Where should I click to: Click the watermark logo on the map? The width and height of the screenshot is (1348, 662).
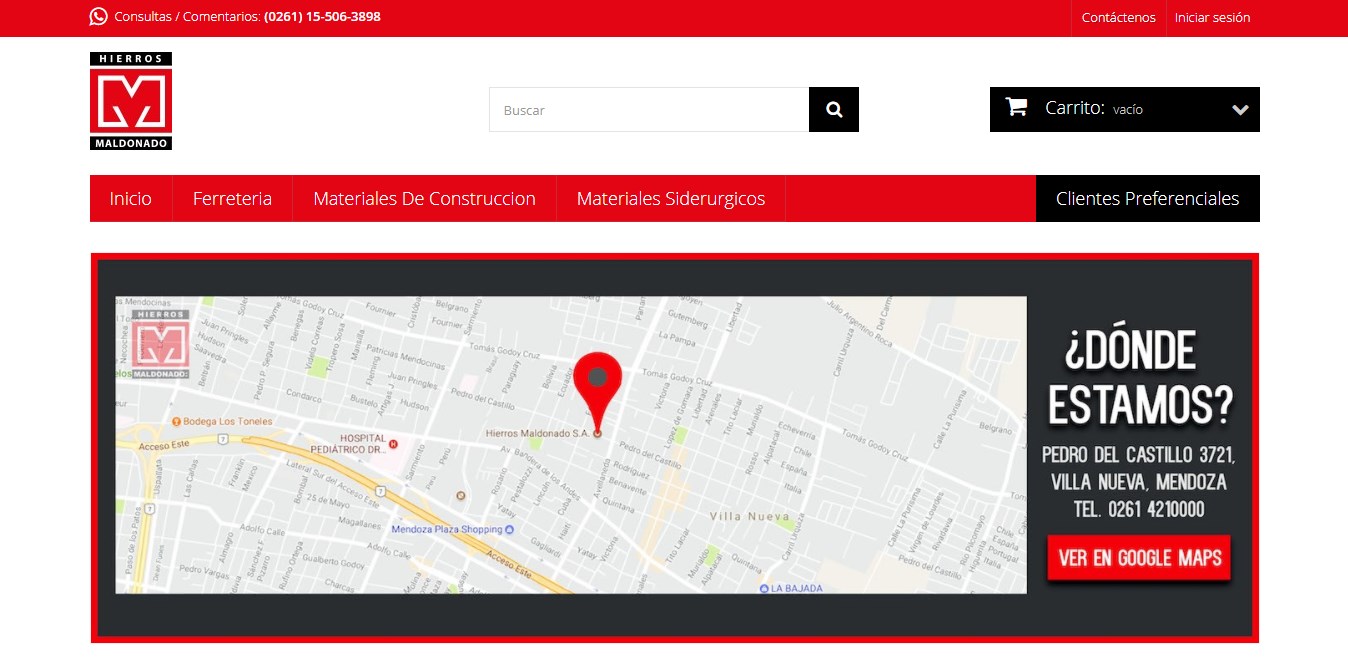(x=161, y=344)
